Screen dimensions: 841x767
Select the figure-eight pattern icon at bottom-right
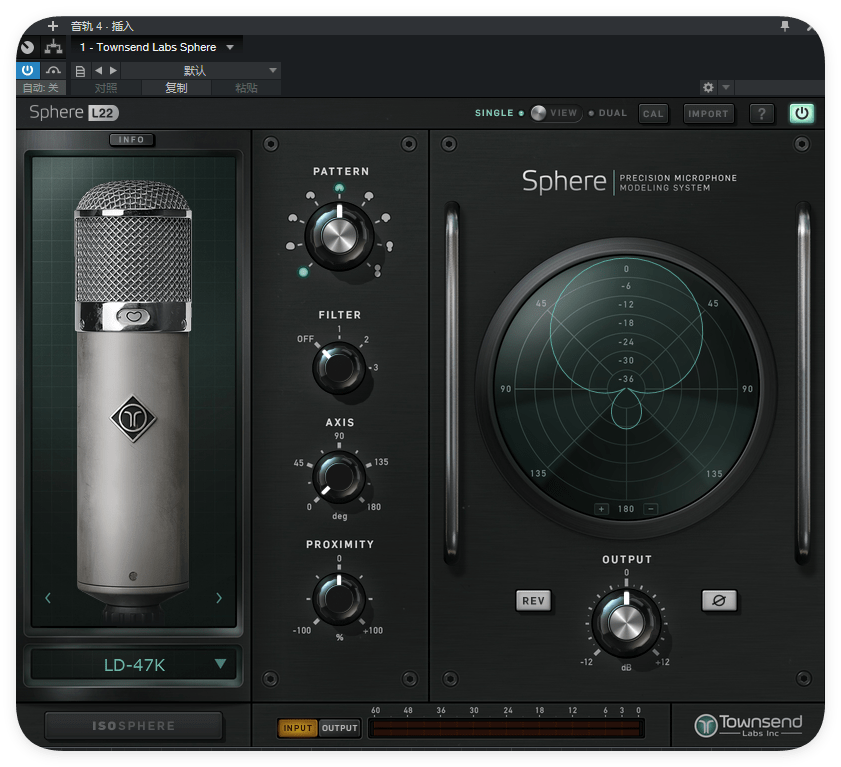click(x=378, y=271)
